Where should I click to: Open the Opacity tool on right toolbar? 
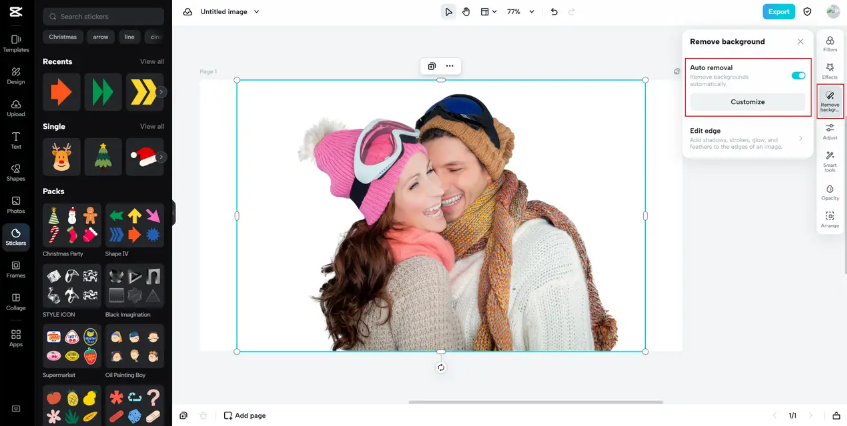(830, 192)
